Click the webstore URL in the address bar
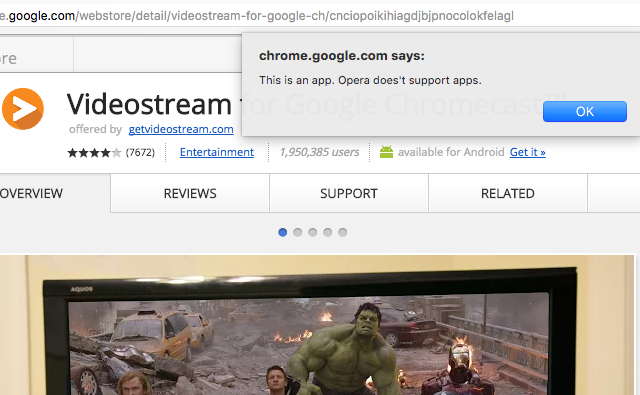640x395 pixels. coord(257,16)
